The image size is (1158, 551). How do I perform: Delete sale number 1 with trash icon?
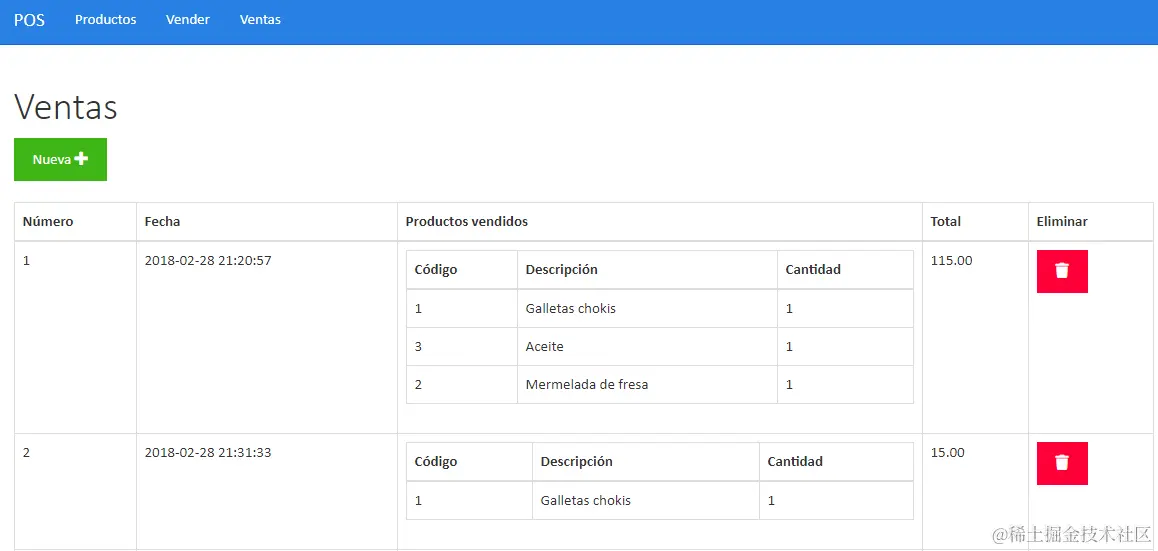[x=1062, y=271]
